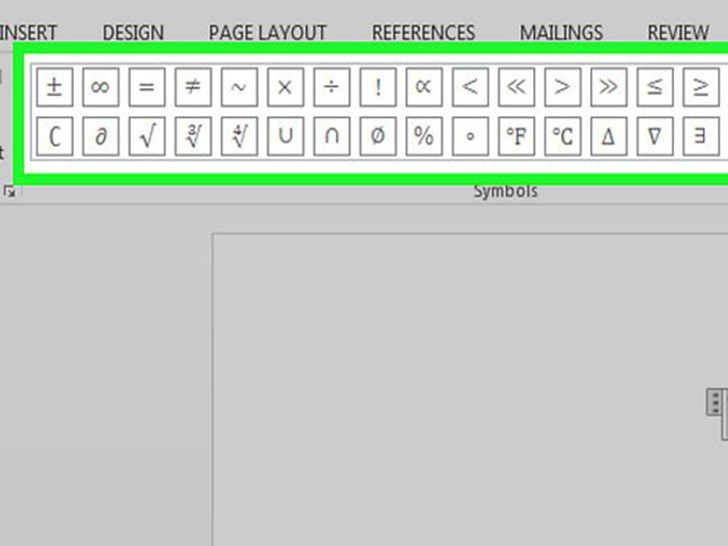
Task: Insert the cube root symbol
Action: tap(192, 136)
